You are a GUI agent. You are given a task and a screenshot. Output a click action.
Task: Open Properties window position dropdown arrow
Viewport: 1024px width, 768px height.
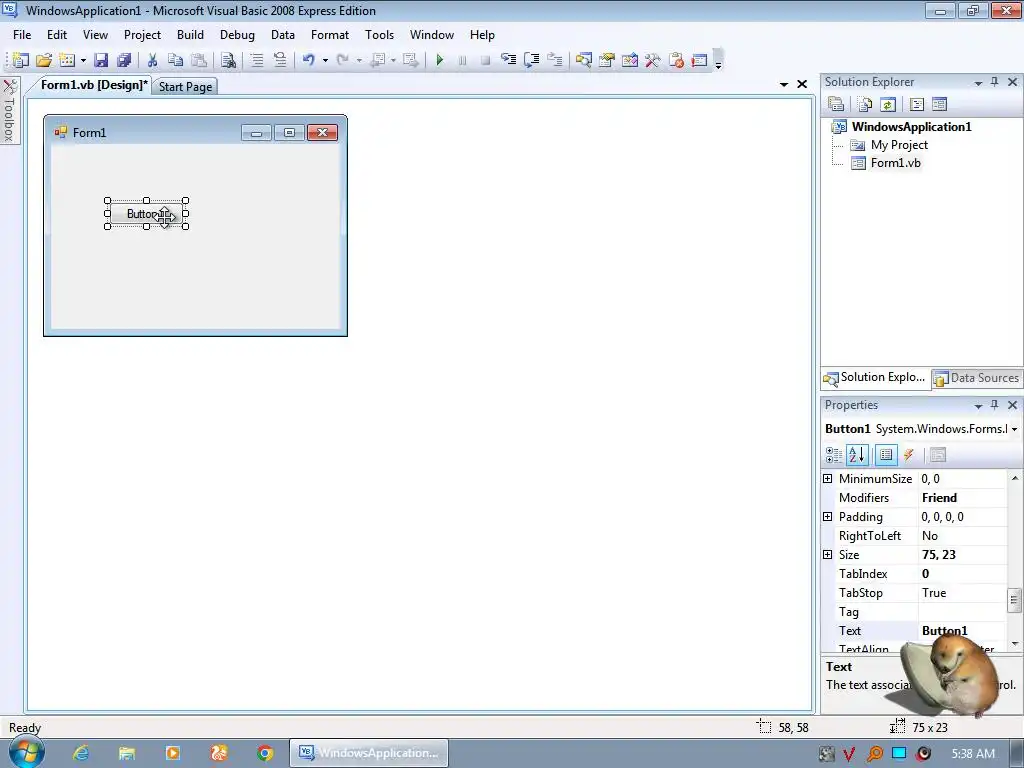[x=978, y=406]
